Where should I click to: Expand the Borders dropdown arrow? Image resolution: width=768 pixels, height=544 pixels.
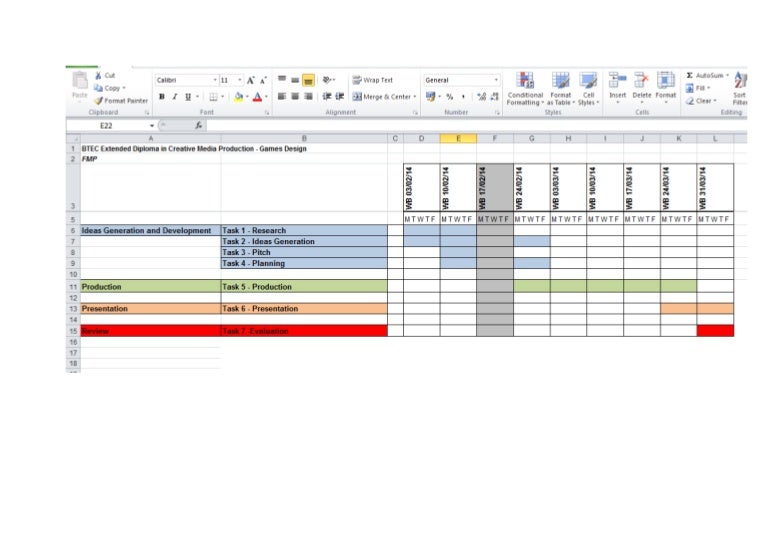pos(222,96)
